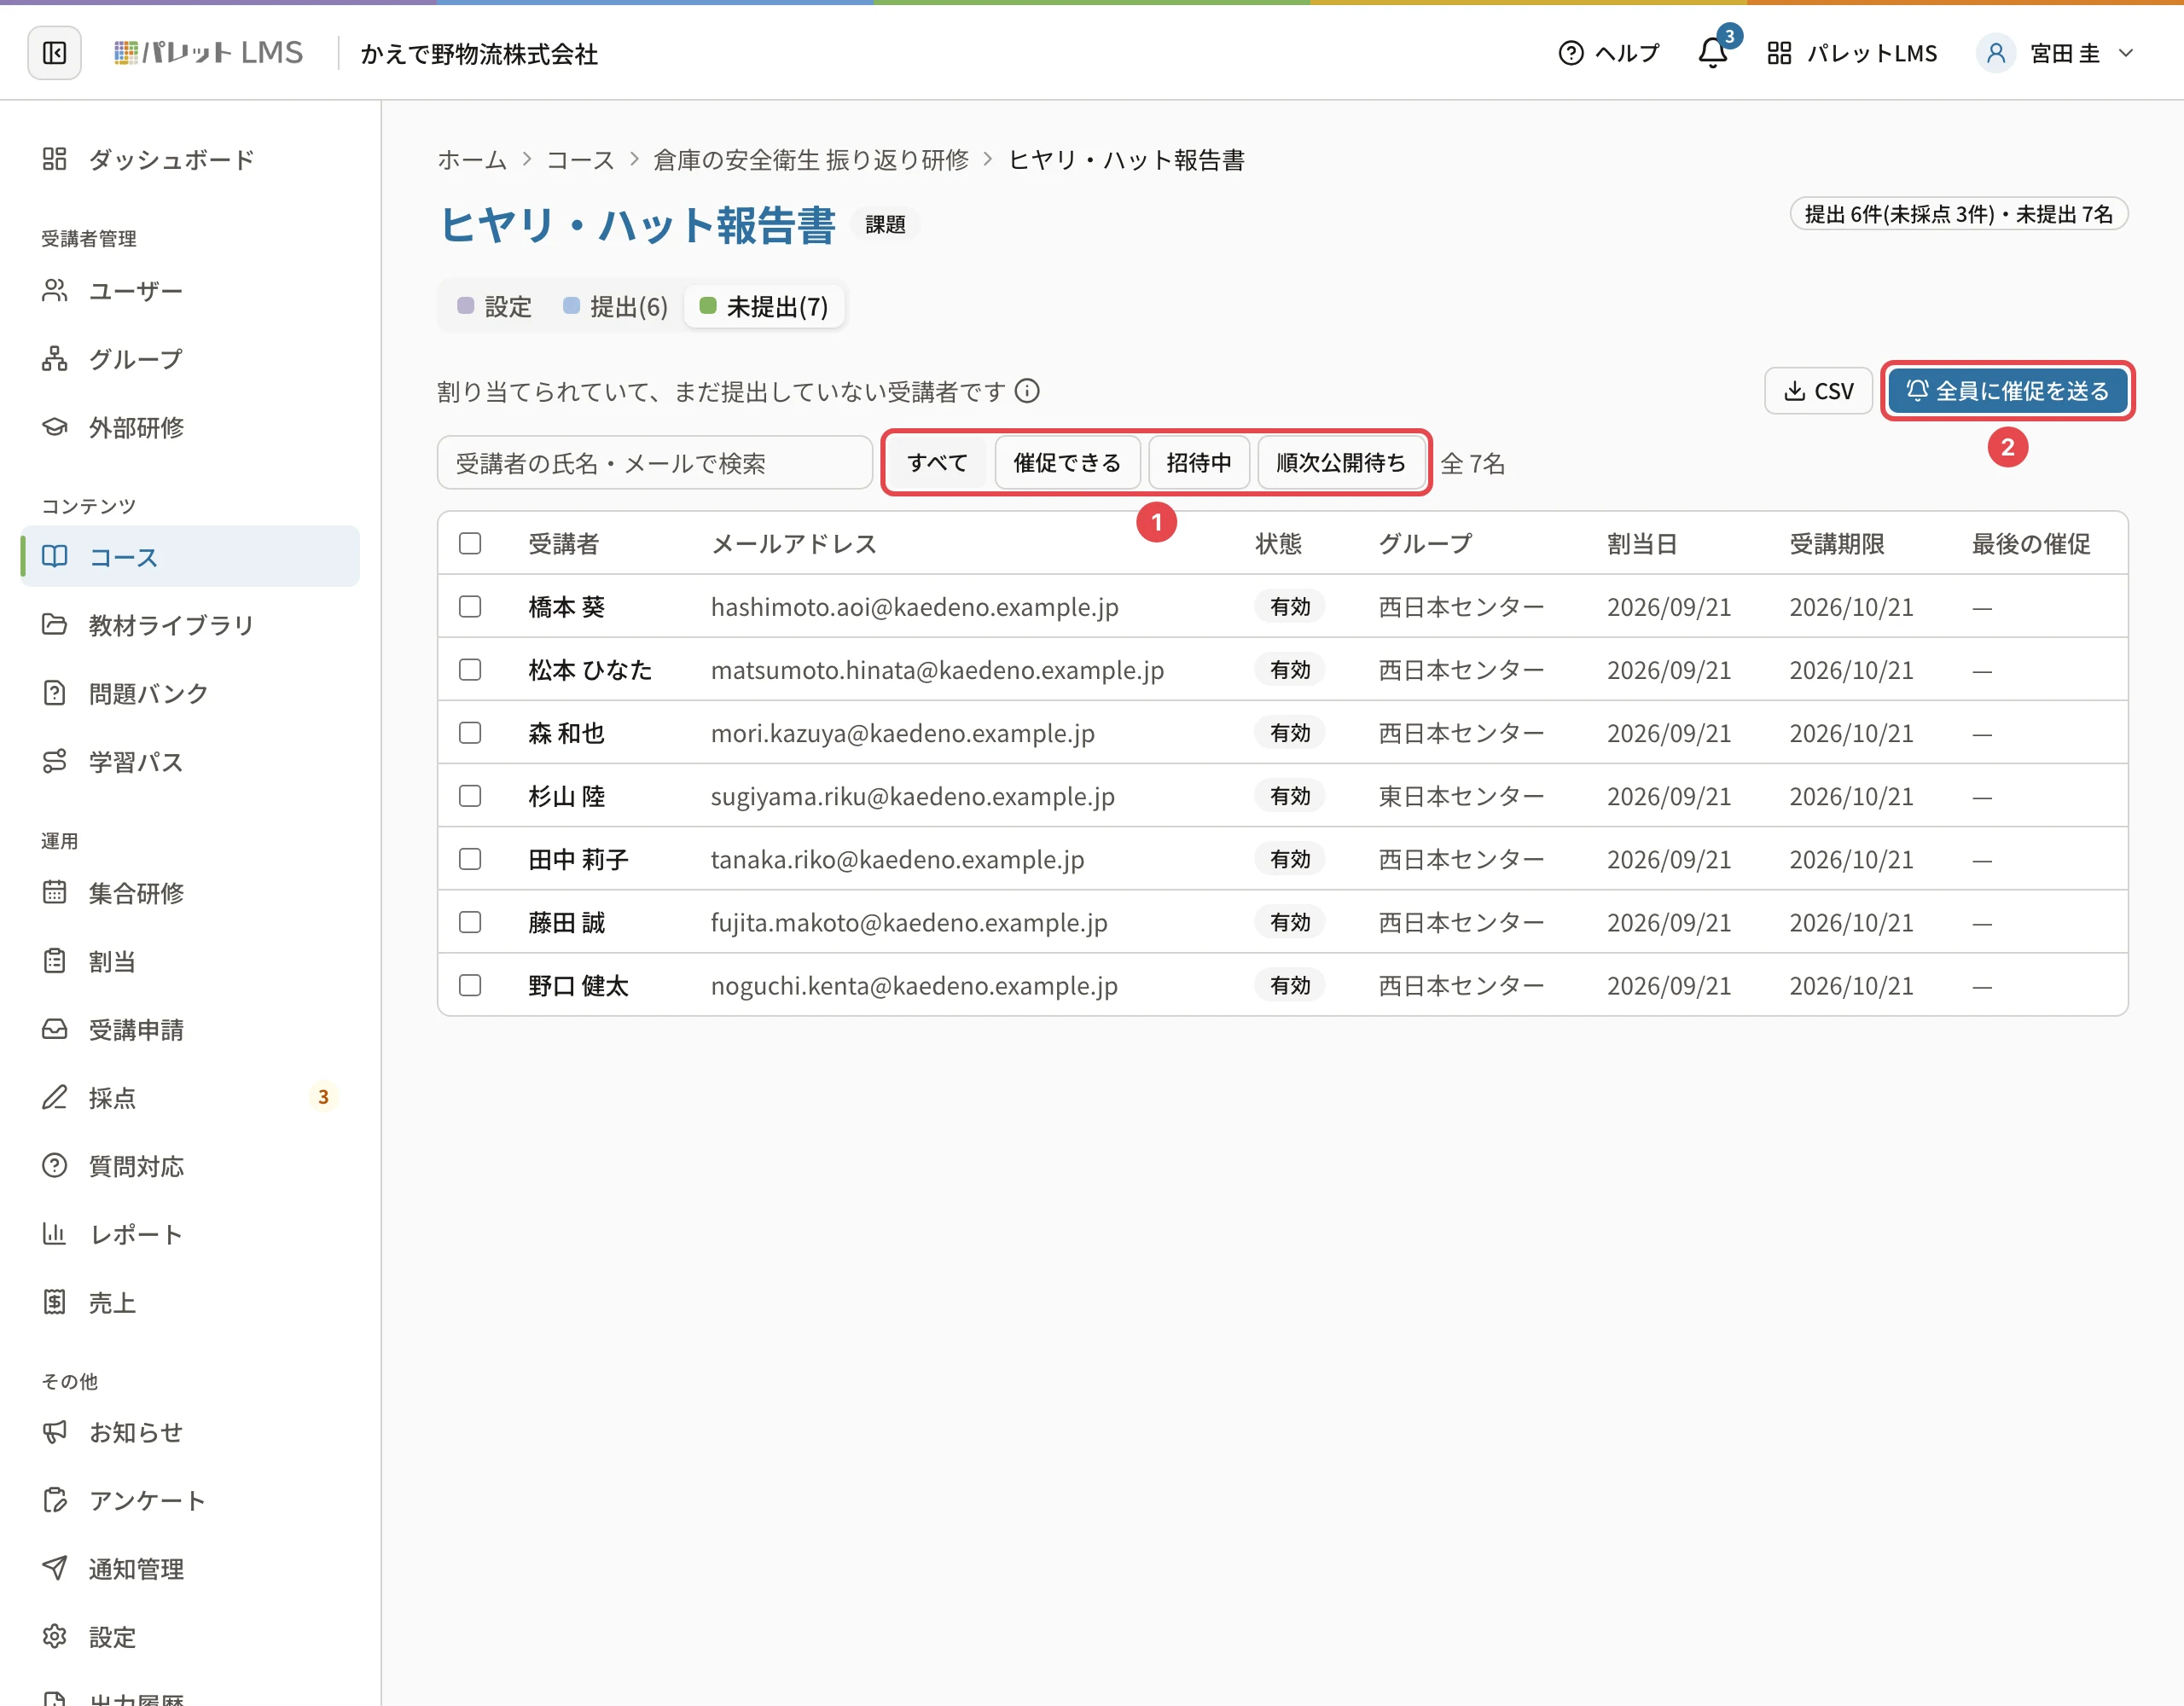Tick the checkbox for 野口 健太
The width and height of the screenshot is (2184, 1706).
tap(470, 985)
